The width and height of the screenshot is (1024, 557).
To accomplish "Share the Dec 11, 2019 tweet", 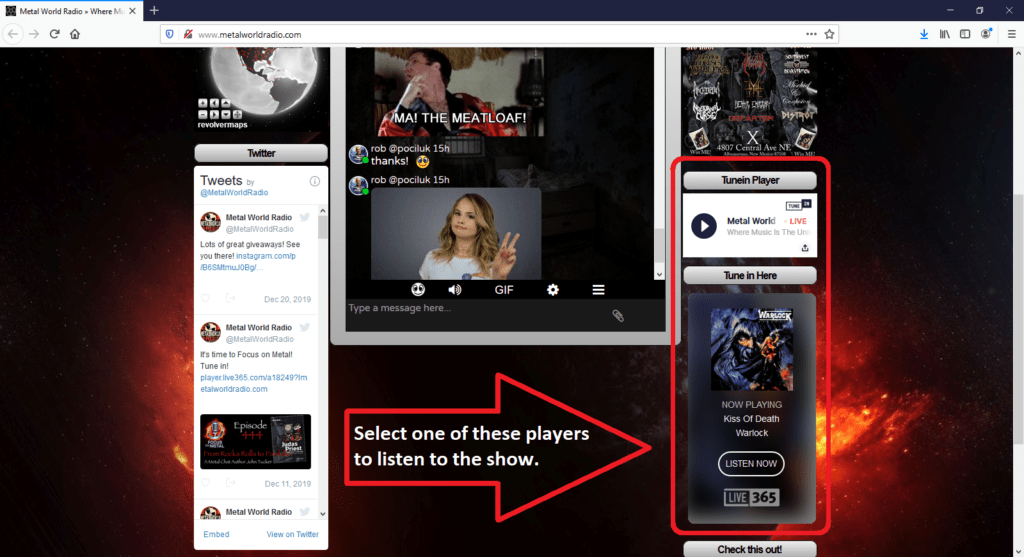I will tap(230, 483).
